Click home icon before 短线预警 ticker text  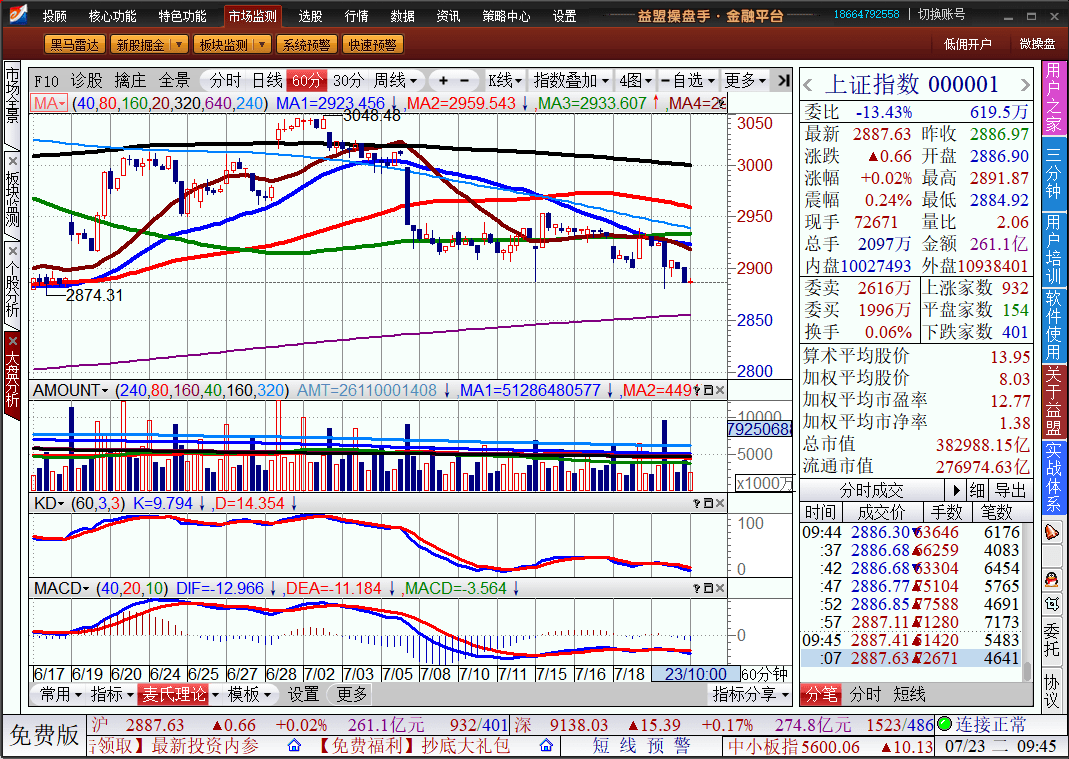click(547, 746)
